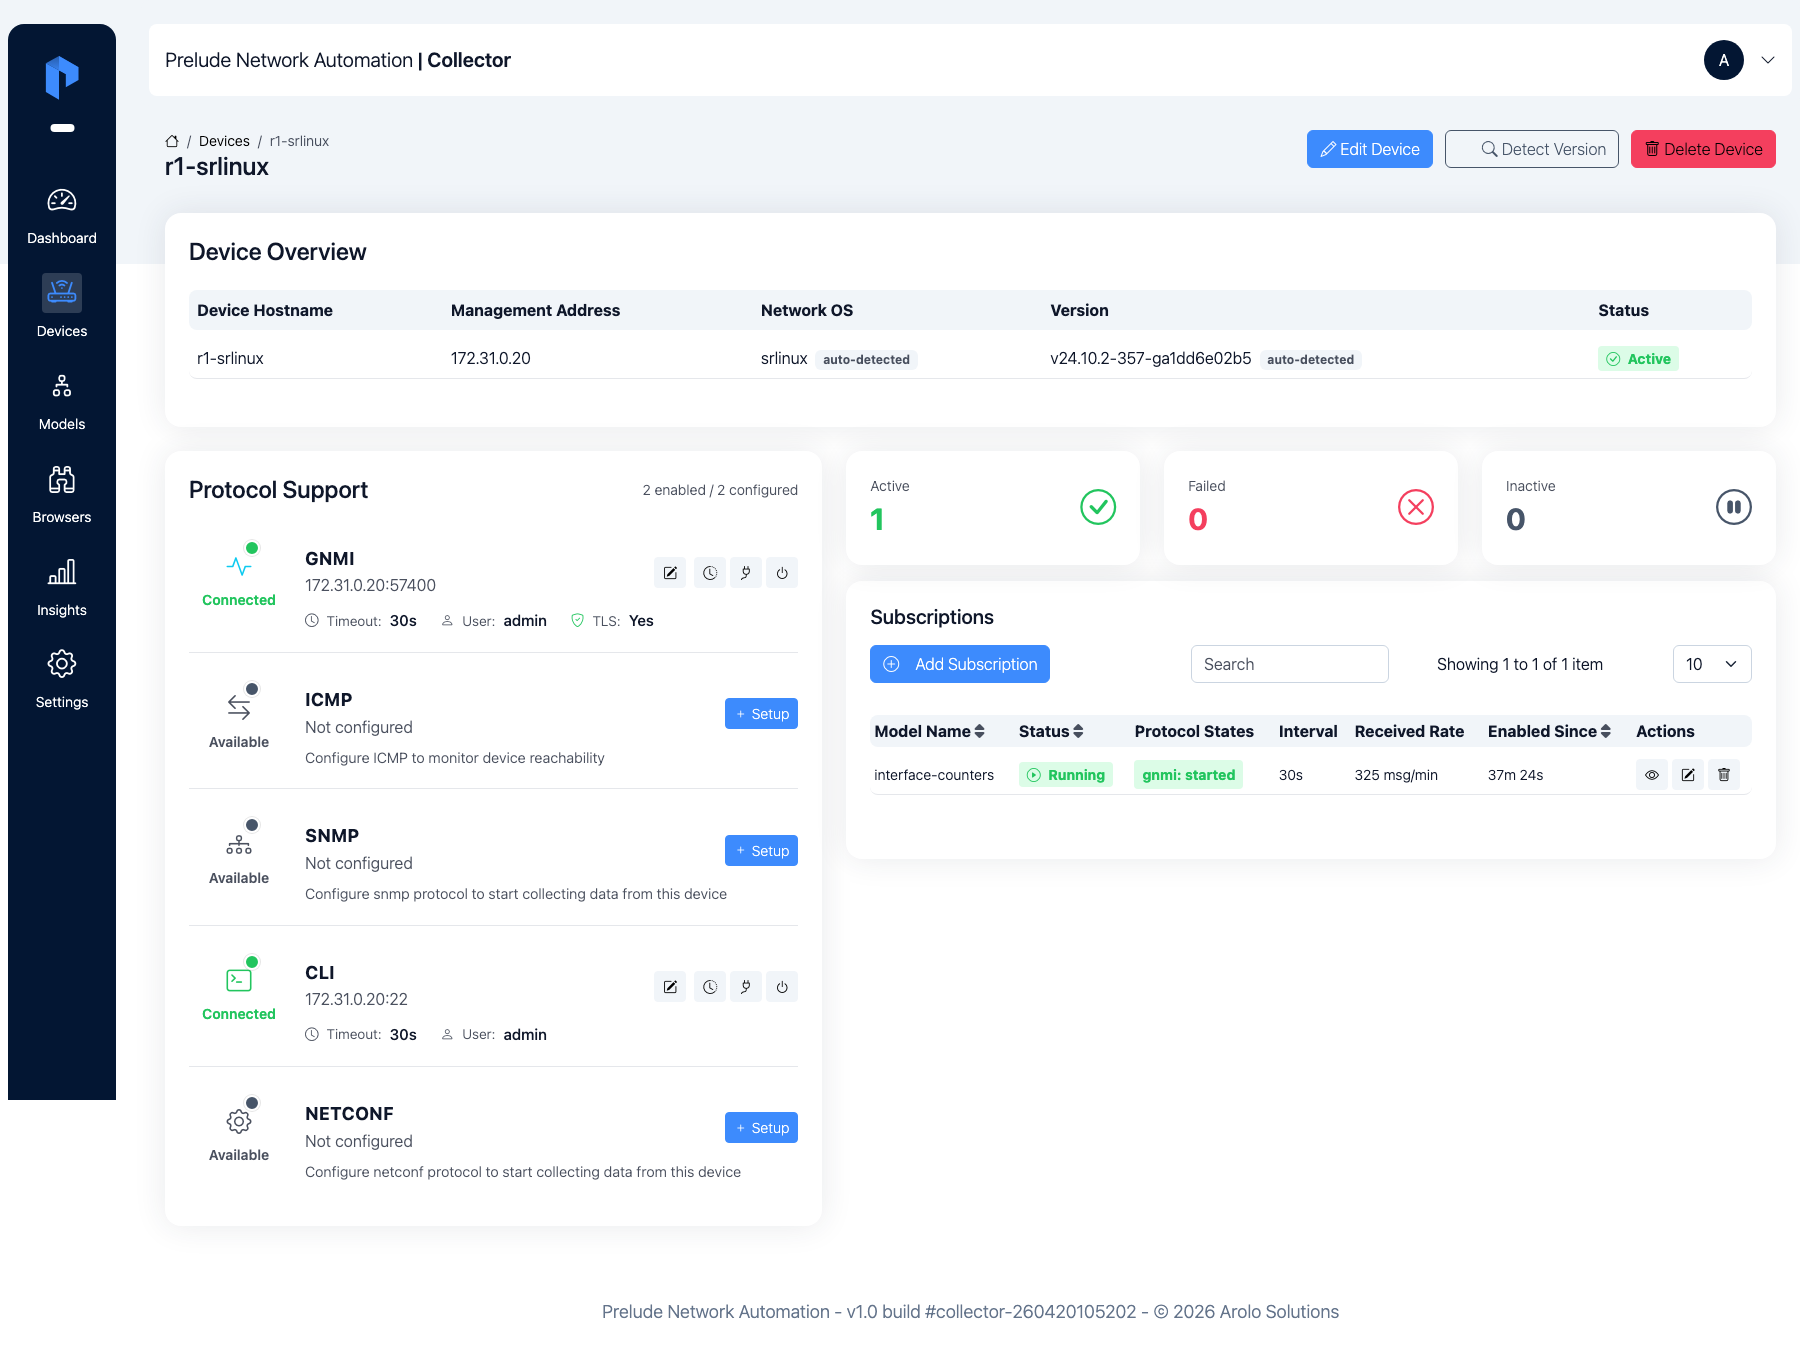Click the Running status badge
This screenshot has width=1800, height=1349.
(x=1066, y=775)
